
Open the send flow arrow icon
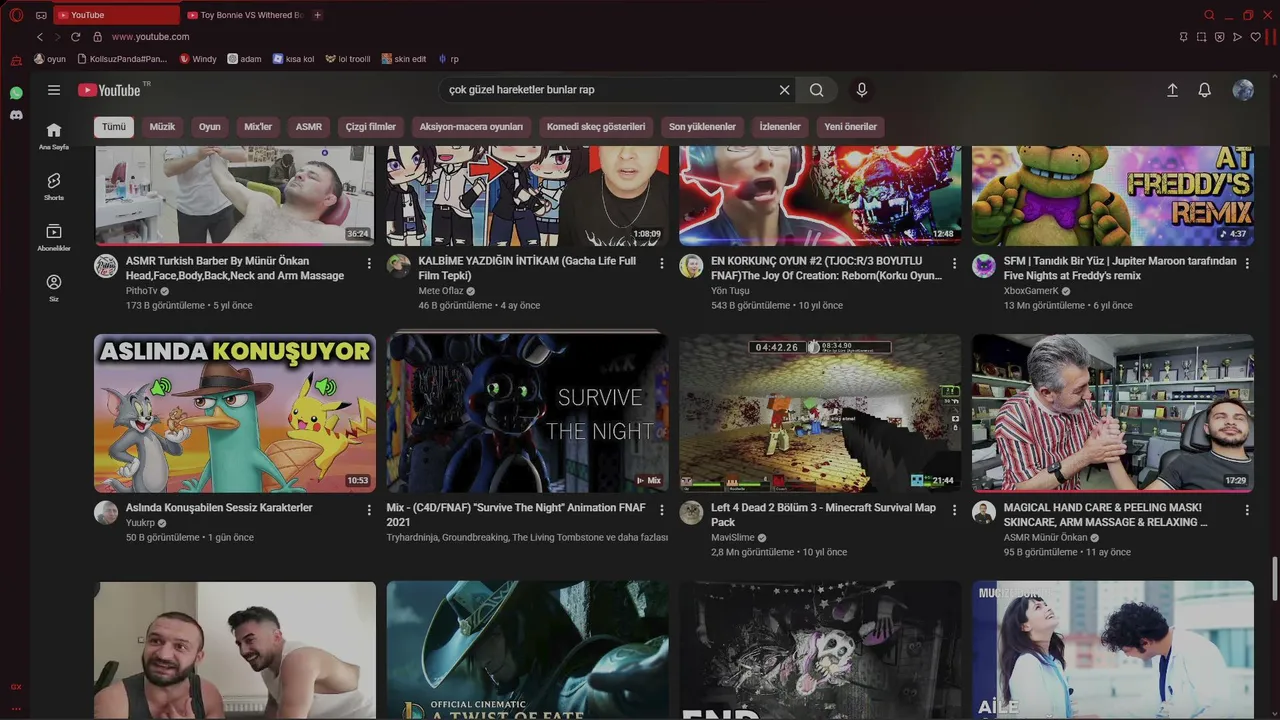click(x=1237, y=37)
